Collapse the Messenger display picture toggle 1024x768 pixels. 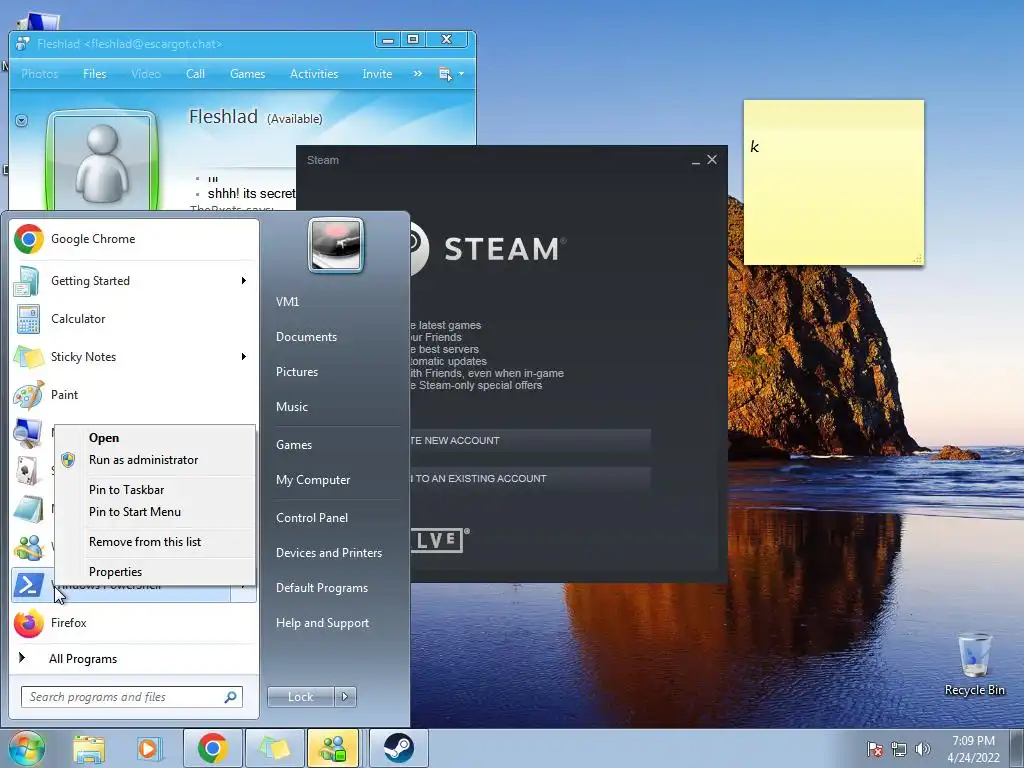click(22, 121)
